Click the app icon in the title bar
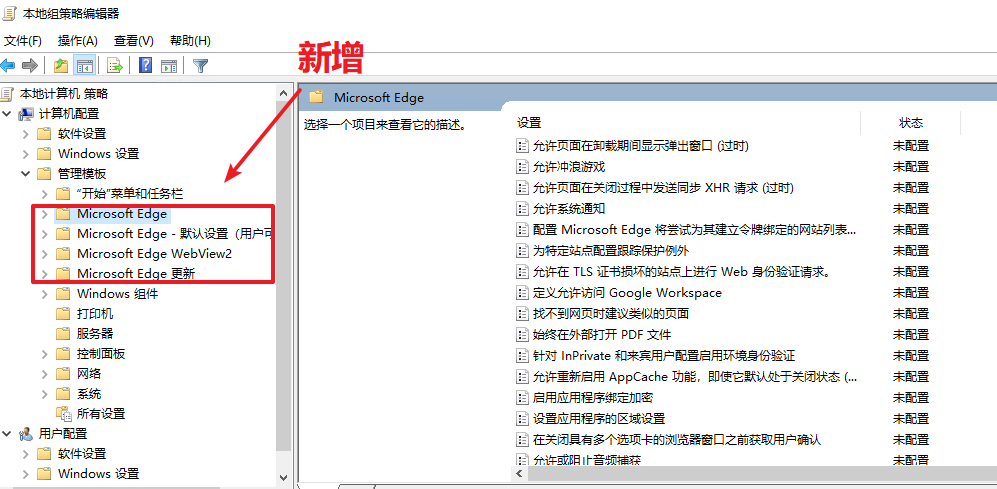The image size is (997, 489). (x=9, y=13)
